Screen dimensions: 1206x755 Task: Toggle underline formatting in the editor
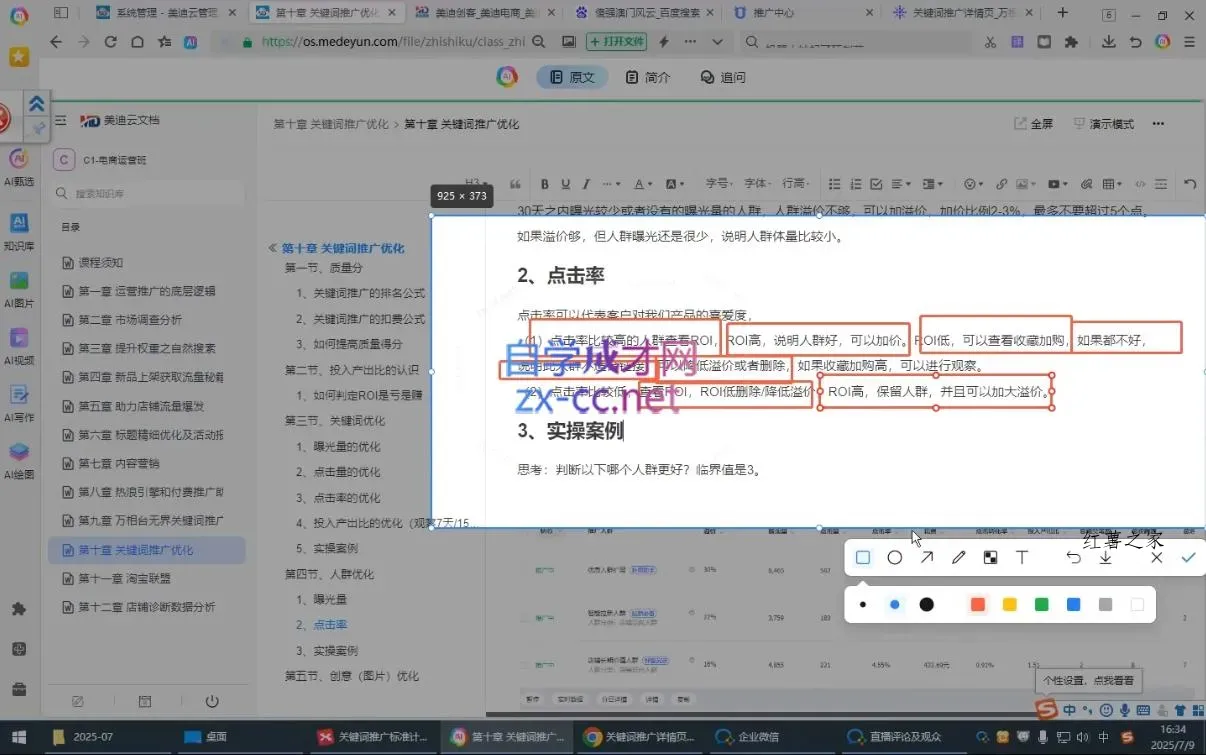564,183
